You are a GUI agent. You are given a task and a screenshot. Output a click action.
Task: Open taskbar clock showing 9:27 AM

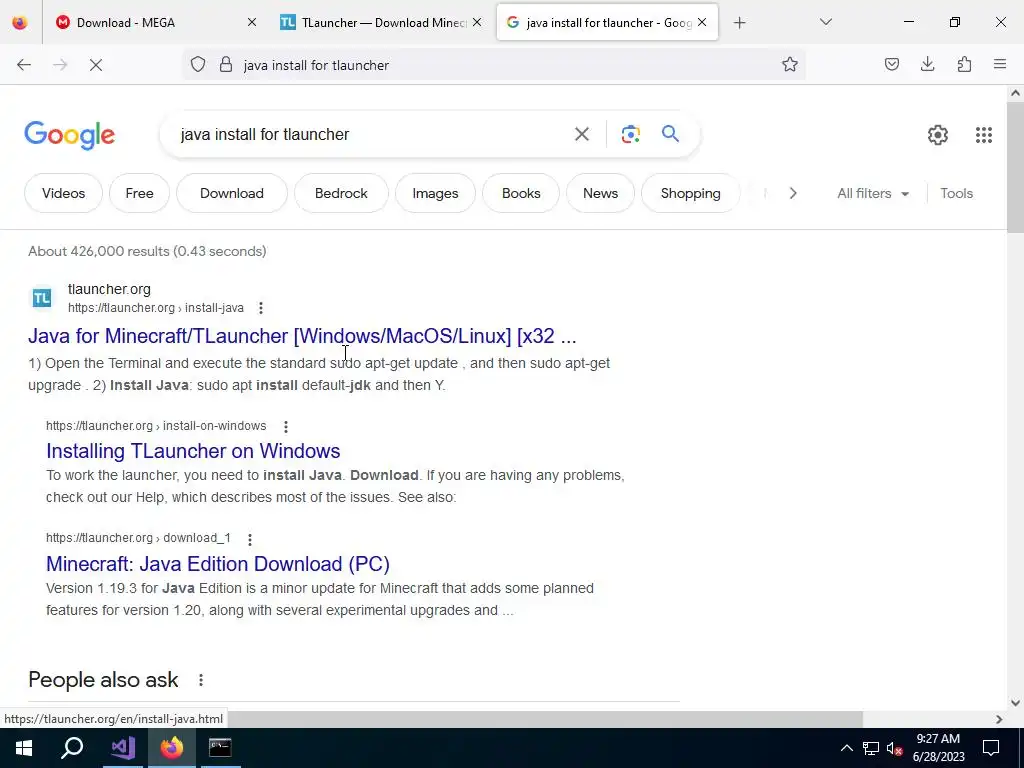938,748
